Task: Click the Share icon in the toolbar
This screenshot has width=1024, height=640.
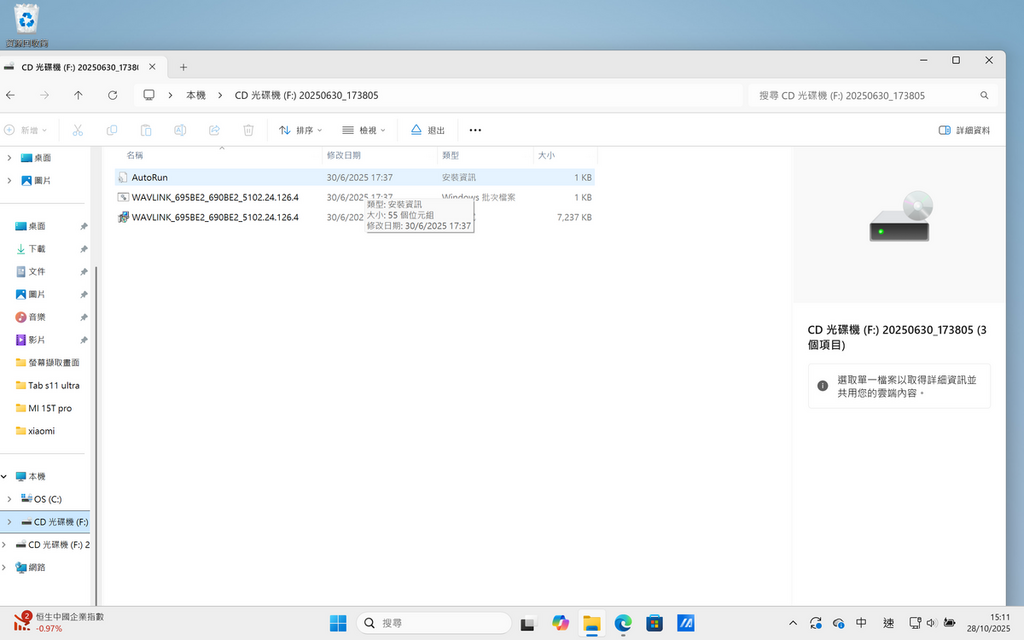Action: (215, 130)
